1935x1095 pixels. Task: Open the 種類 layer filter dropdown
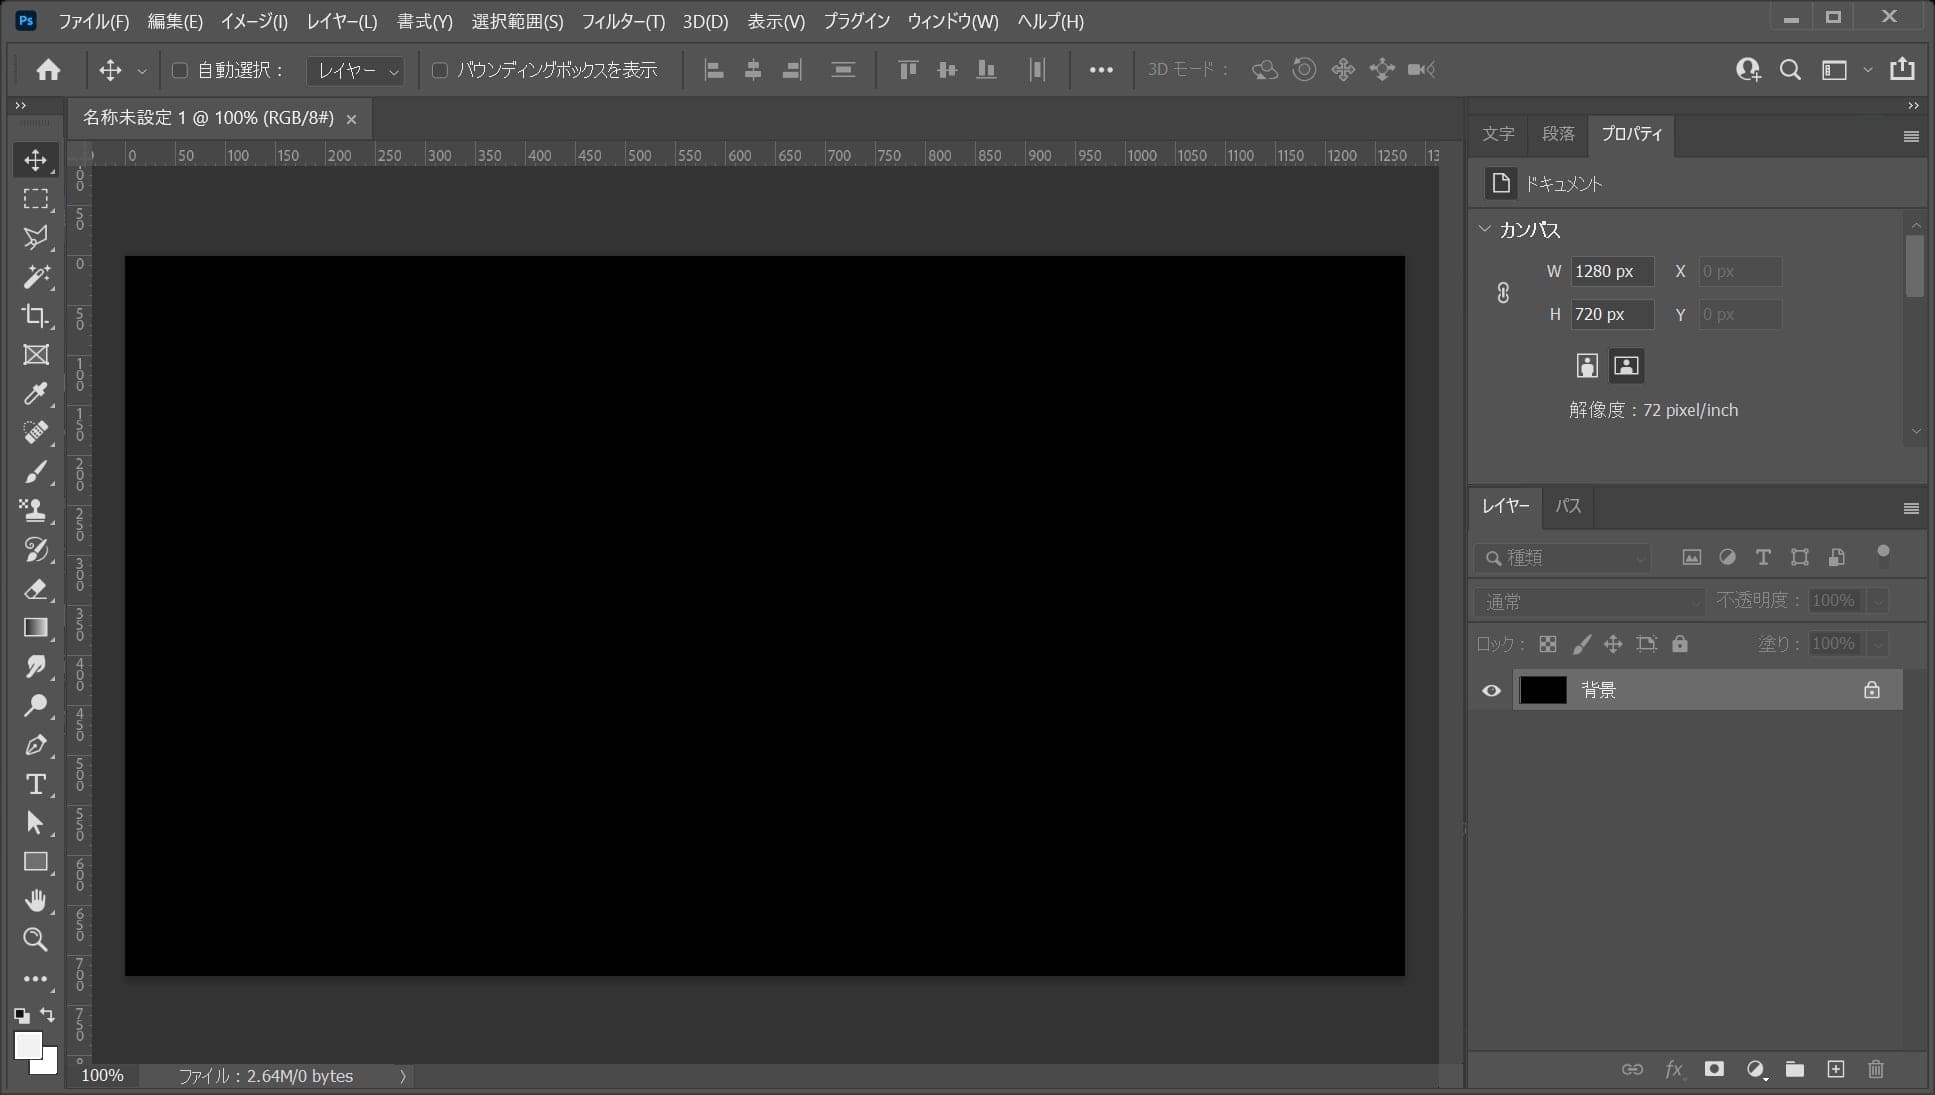pos(1562,557)
